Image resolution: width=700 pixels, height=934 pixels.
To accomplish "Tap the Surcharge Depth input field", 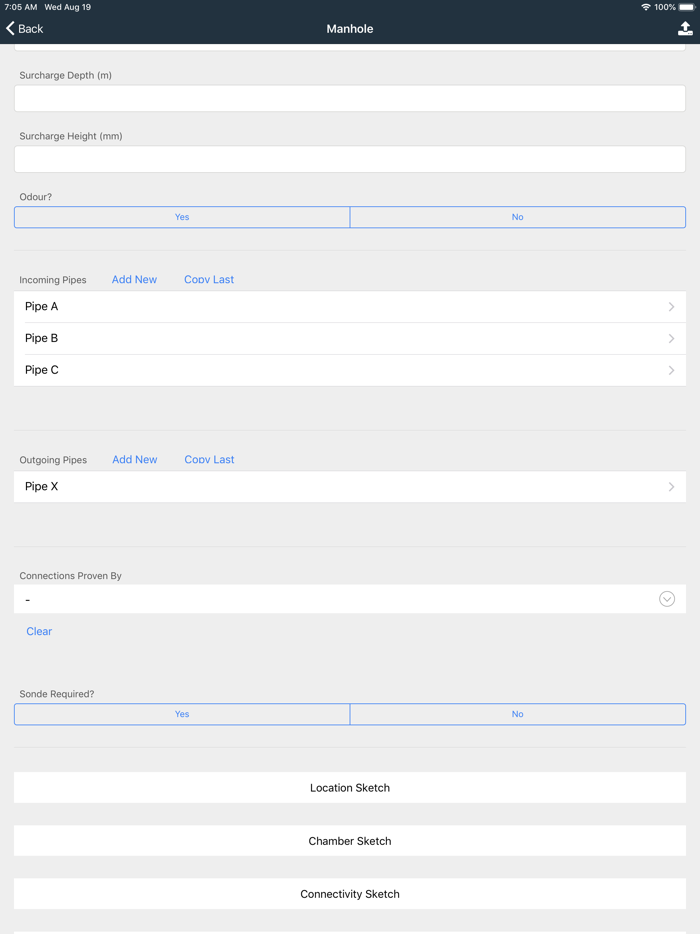I will click(x=350, y=98).
